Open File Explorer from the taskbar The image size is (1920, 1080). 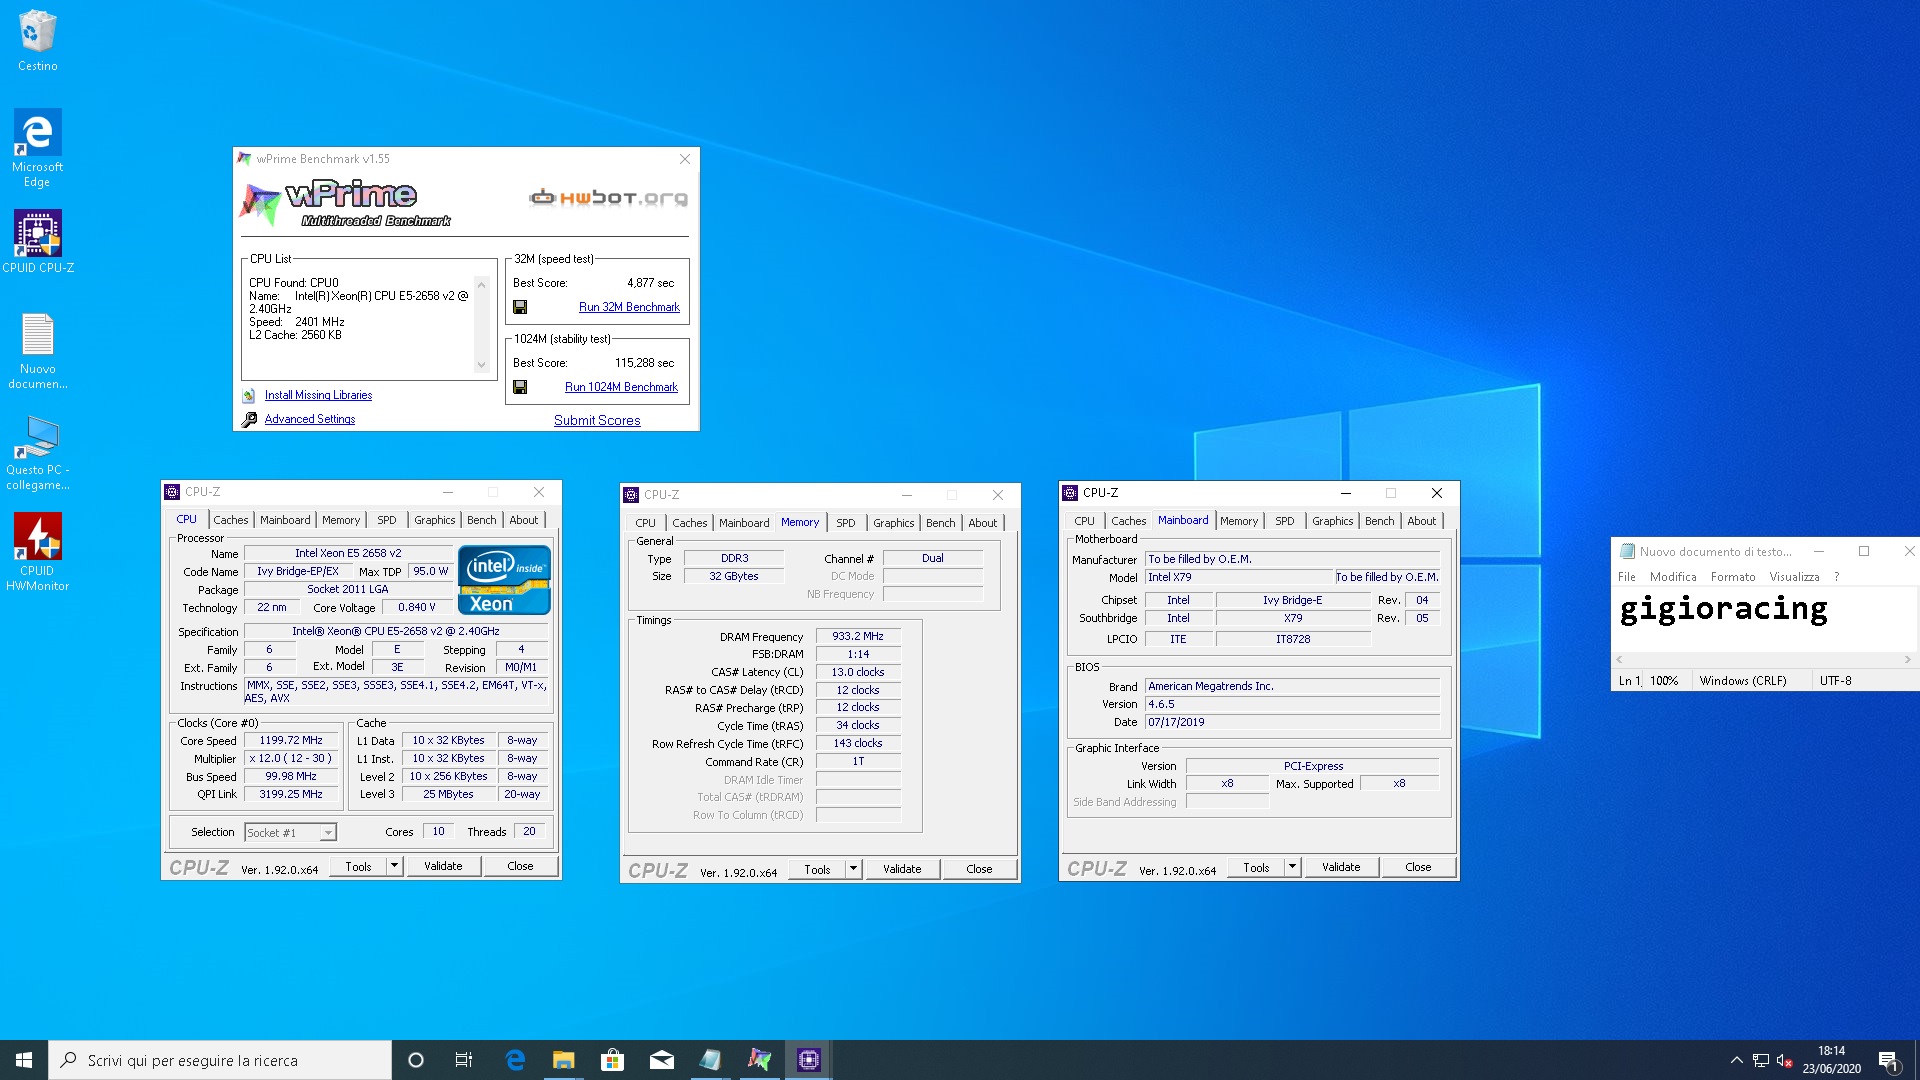click(563, 1060)
